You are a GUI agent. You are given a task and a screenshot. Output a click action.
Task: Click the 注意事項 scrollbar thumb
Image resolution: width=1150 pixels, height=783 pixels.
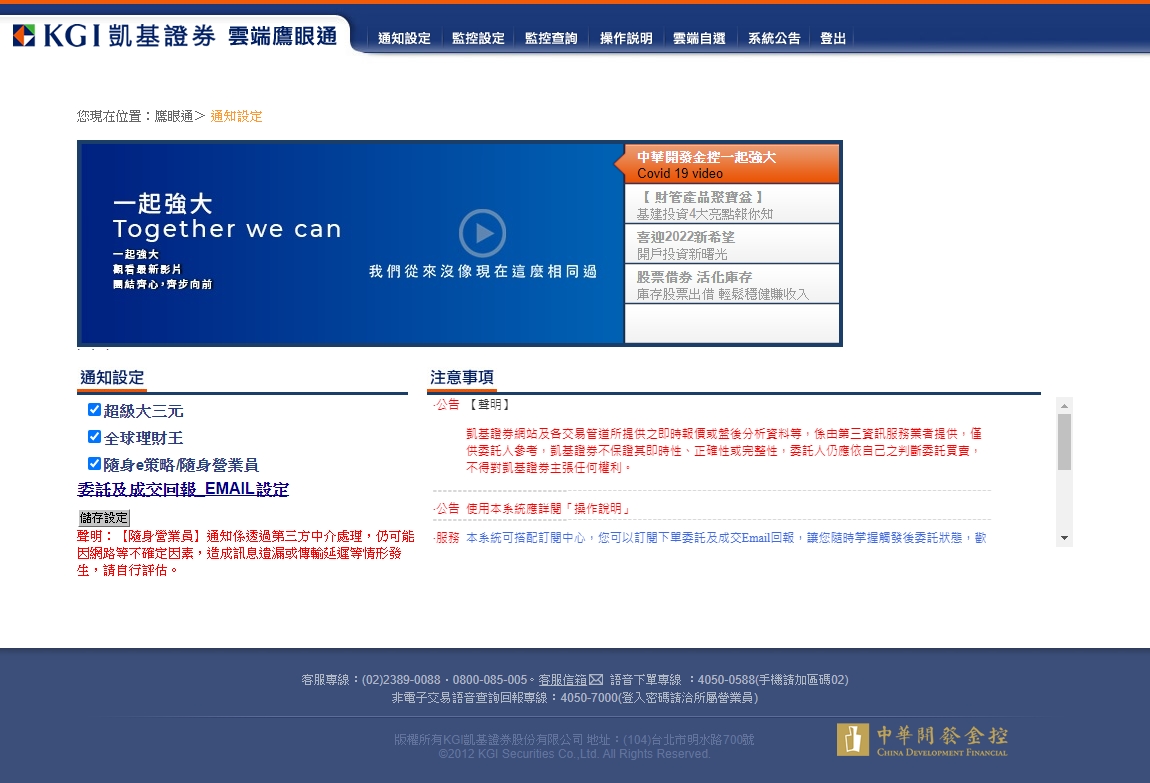point(1064,442)
